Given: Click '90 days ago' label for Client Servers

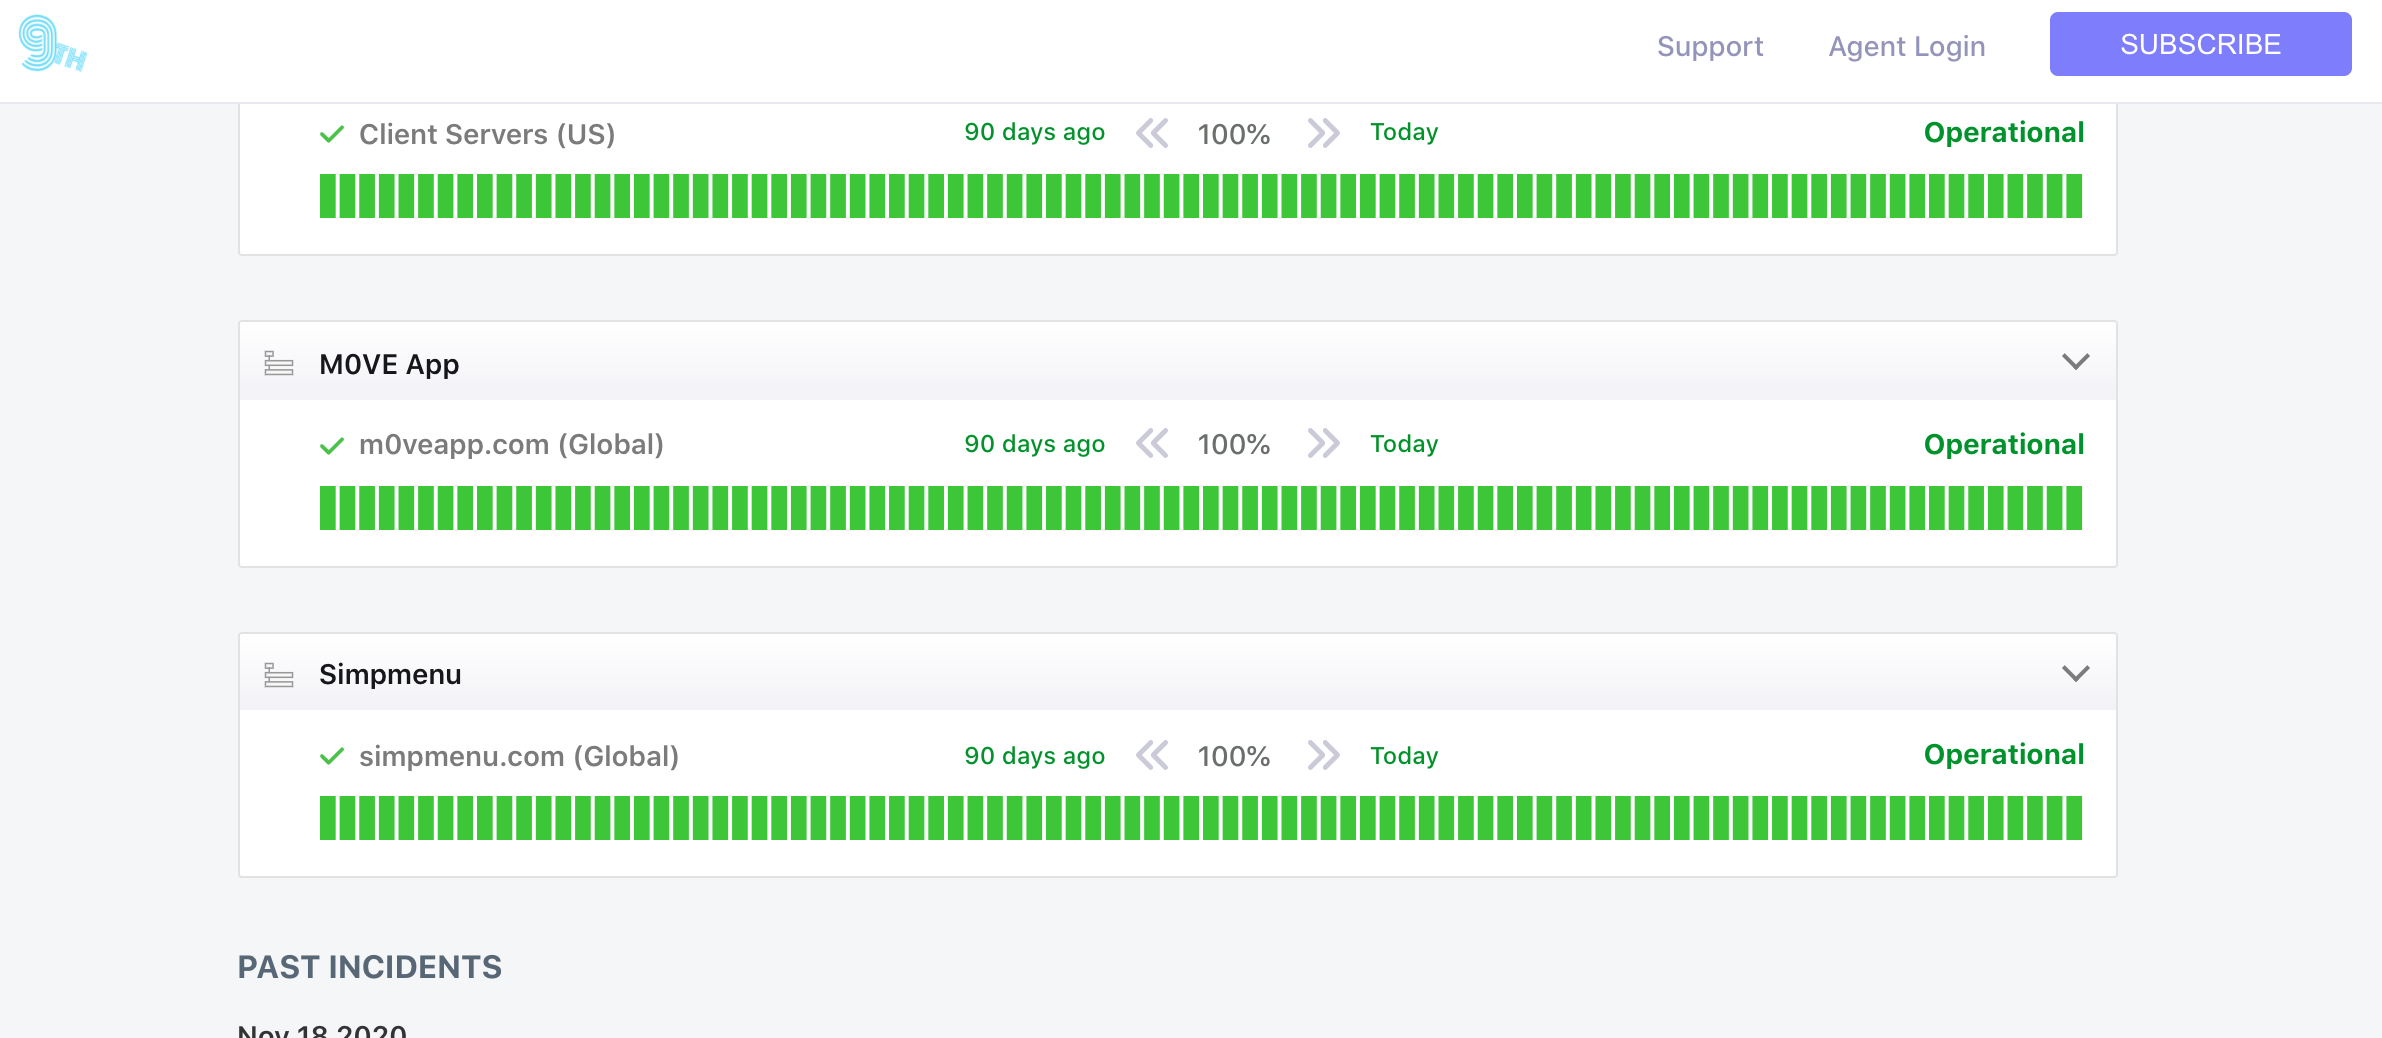Looking at the screenshot, I should 1034,132.
